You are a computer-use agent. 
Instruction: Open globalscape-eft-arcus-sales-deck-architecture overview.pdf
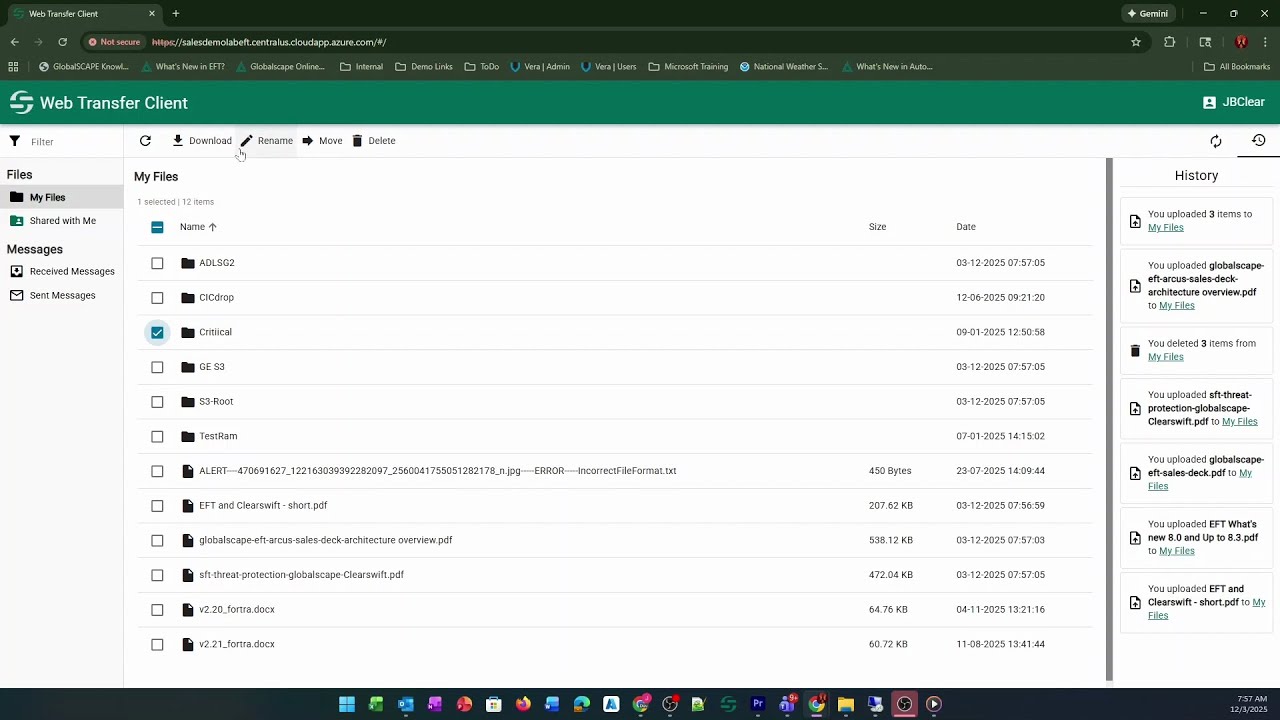click(325, 540)
